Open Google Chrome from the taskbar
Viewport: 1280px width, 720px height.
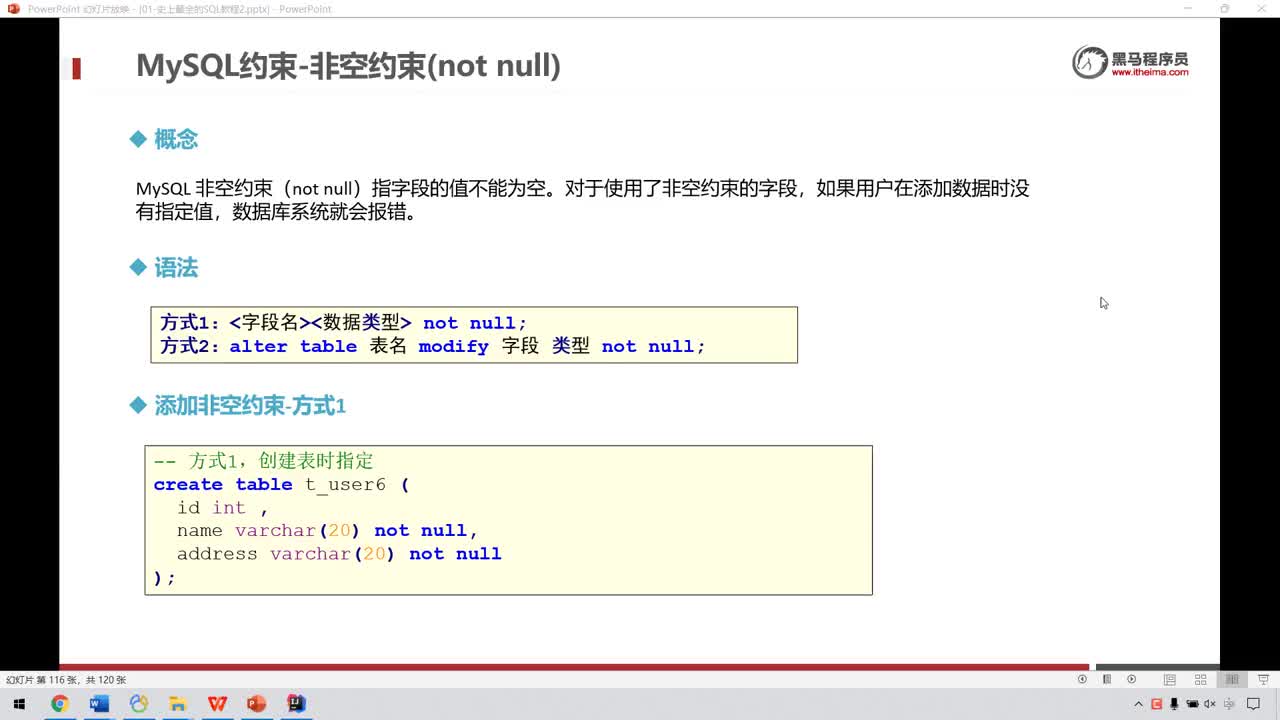(x=59, y=704)
